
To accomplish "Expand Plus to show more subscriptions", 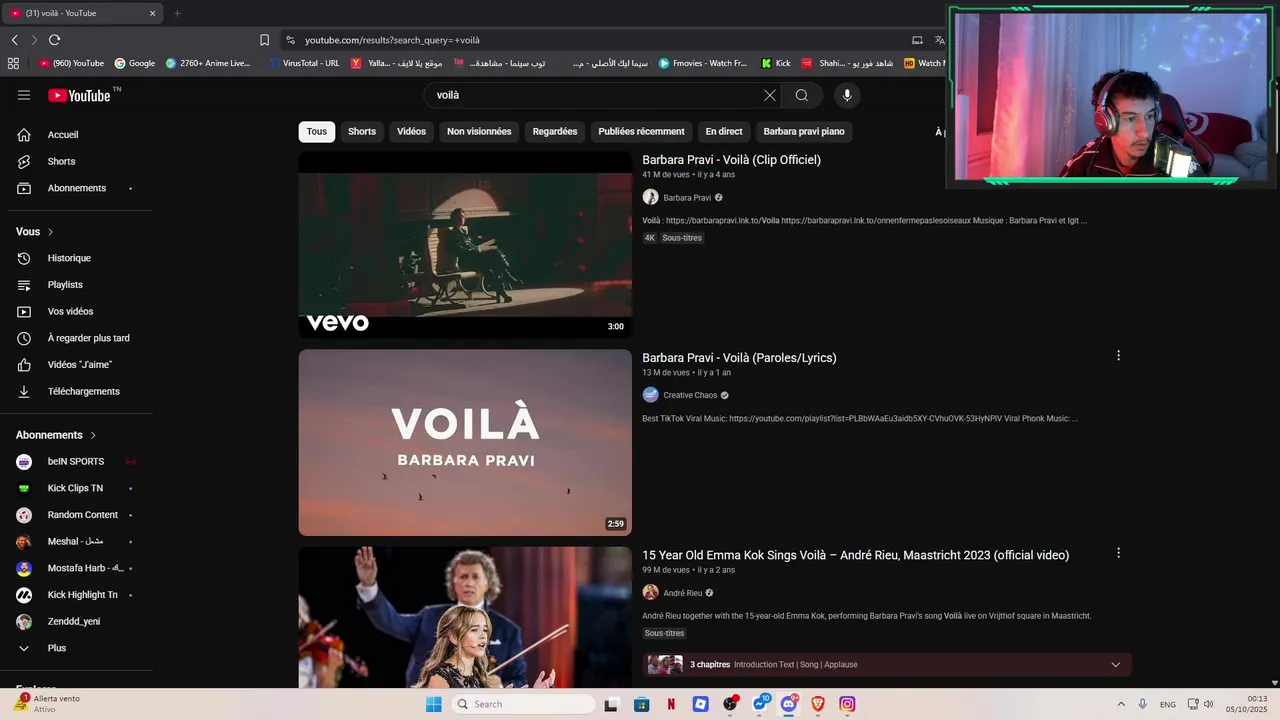I will 78,648.
